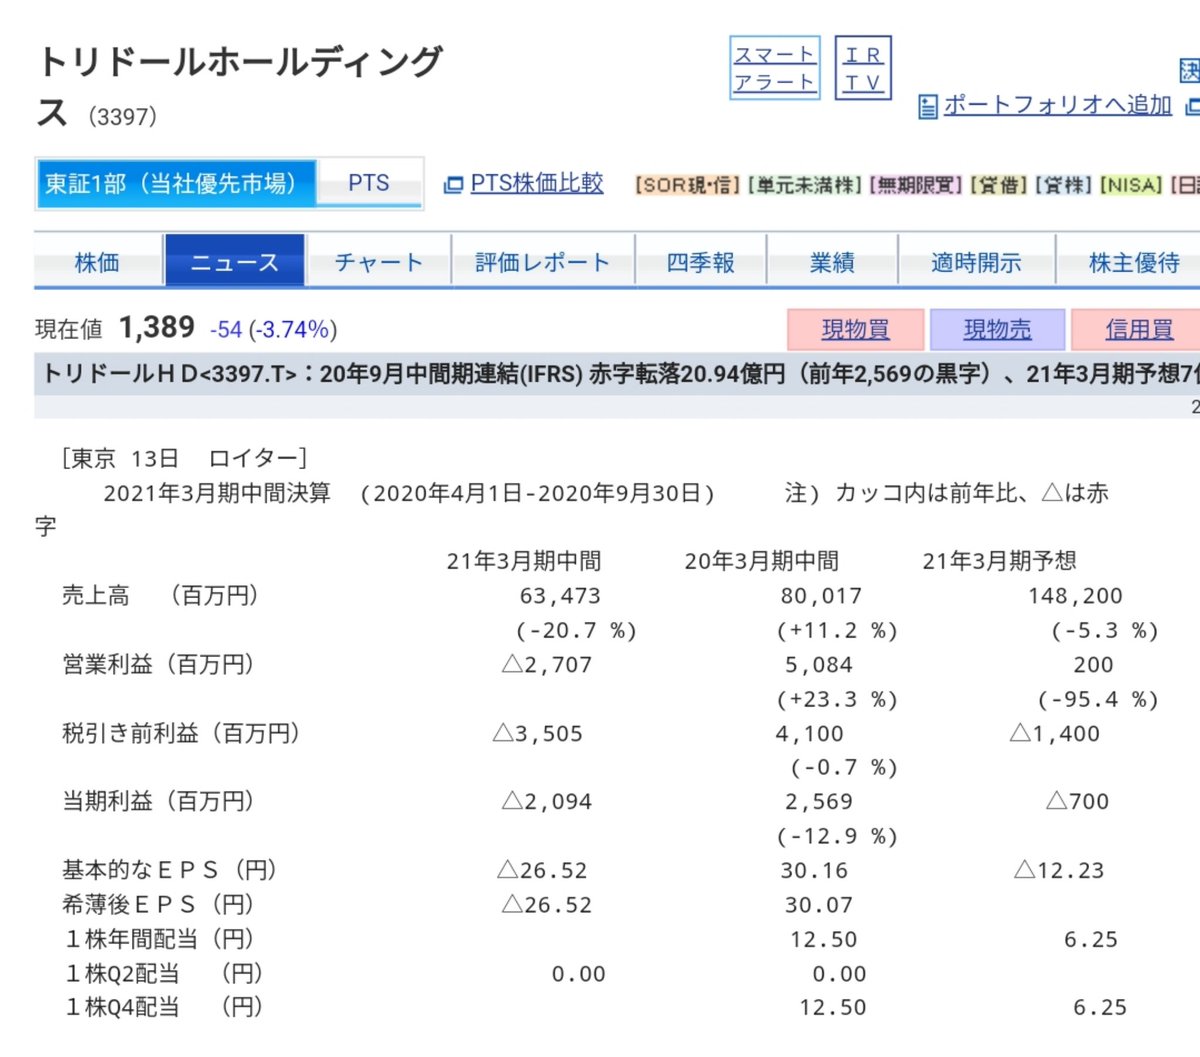Click the forecast EPS △12.23

pyautogui.click(x=1059, y=871)
